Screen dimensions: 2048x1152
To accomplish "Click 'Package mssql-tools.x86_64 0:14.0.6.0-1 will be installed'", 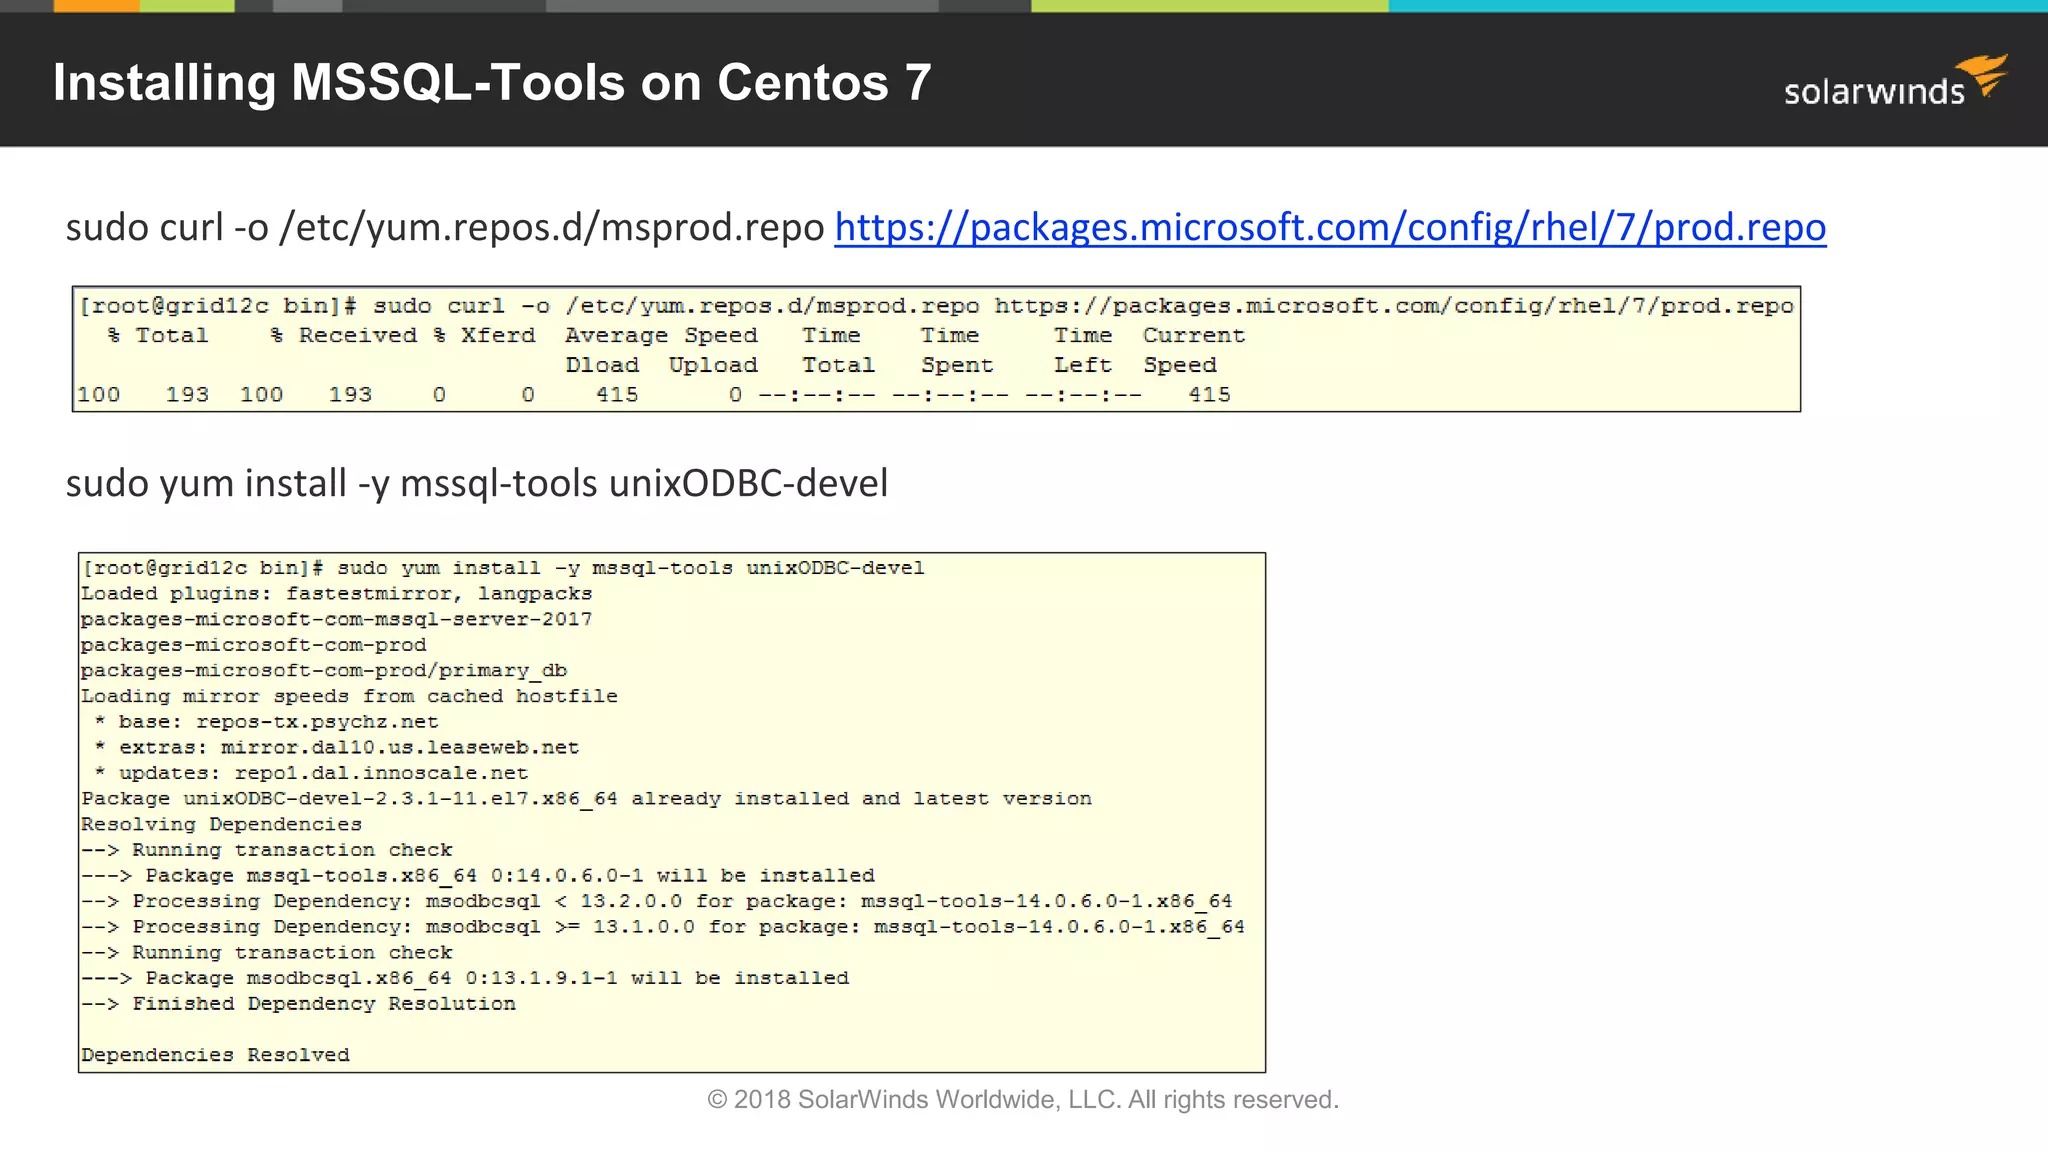I will [478, 876].
